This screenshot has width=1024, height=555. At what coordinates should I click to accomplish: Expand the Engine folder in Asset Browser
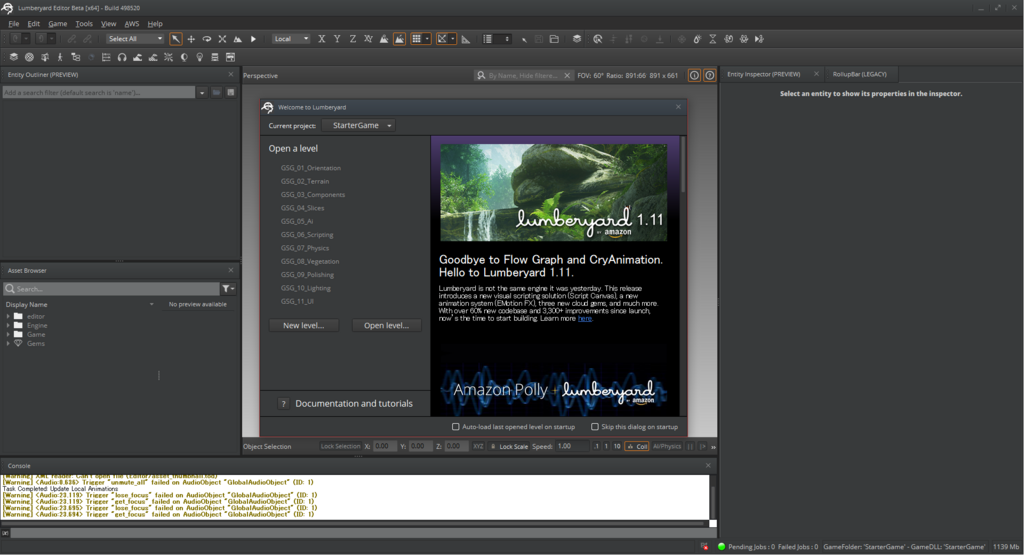point(9,325)
